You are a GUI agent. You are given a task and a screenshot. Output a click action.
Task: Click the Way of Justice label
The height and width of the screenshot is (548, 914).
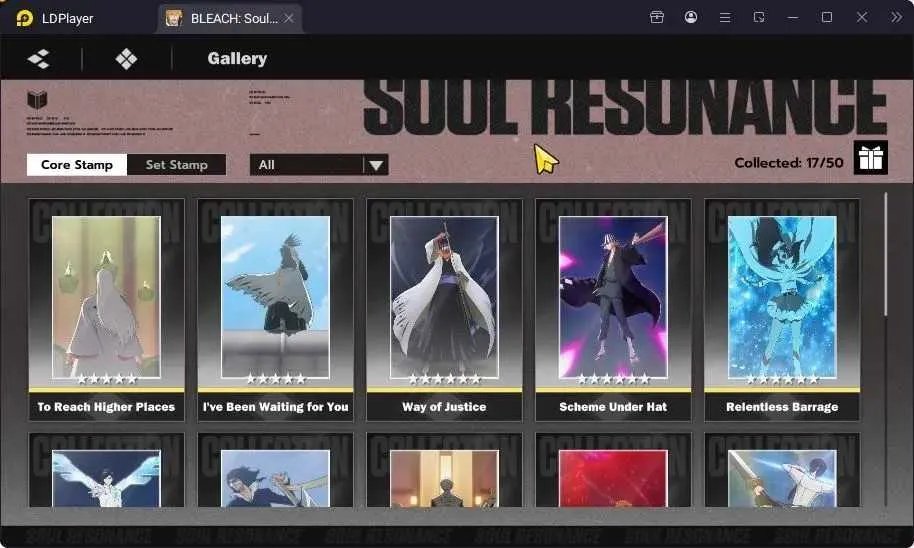click(x=444, y=407)
